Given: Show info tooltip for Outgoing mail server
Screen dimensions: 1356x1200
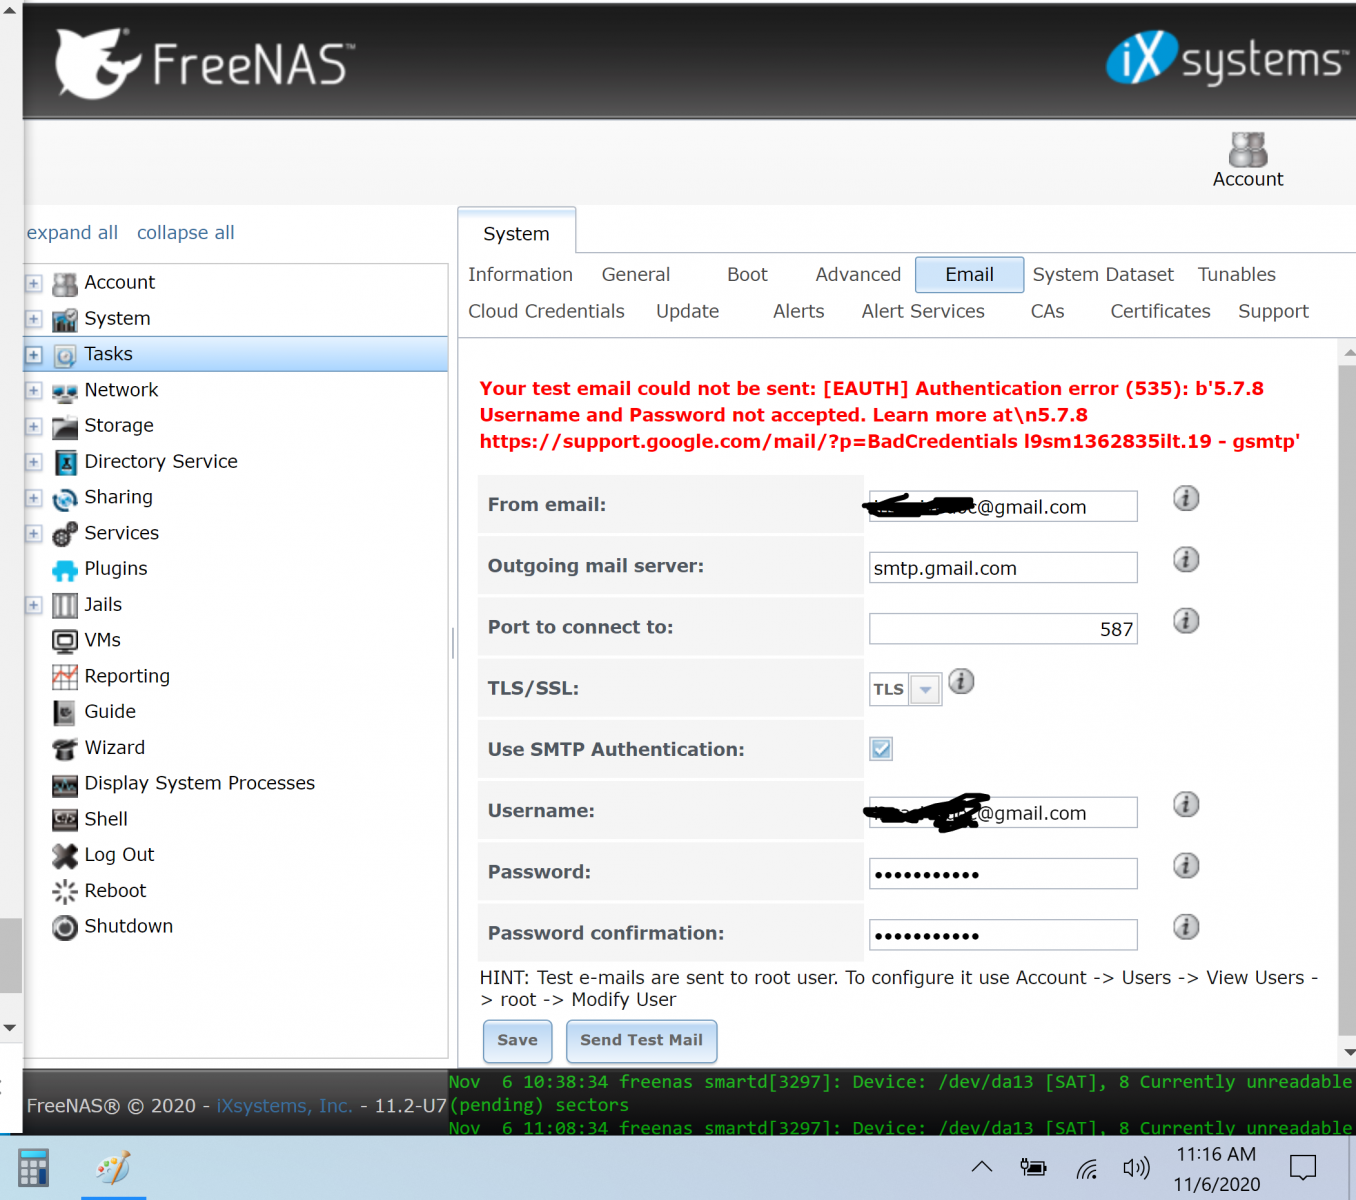Looking at the screenshot, I should pos(1186,559).
